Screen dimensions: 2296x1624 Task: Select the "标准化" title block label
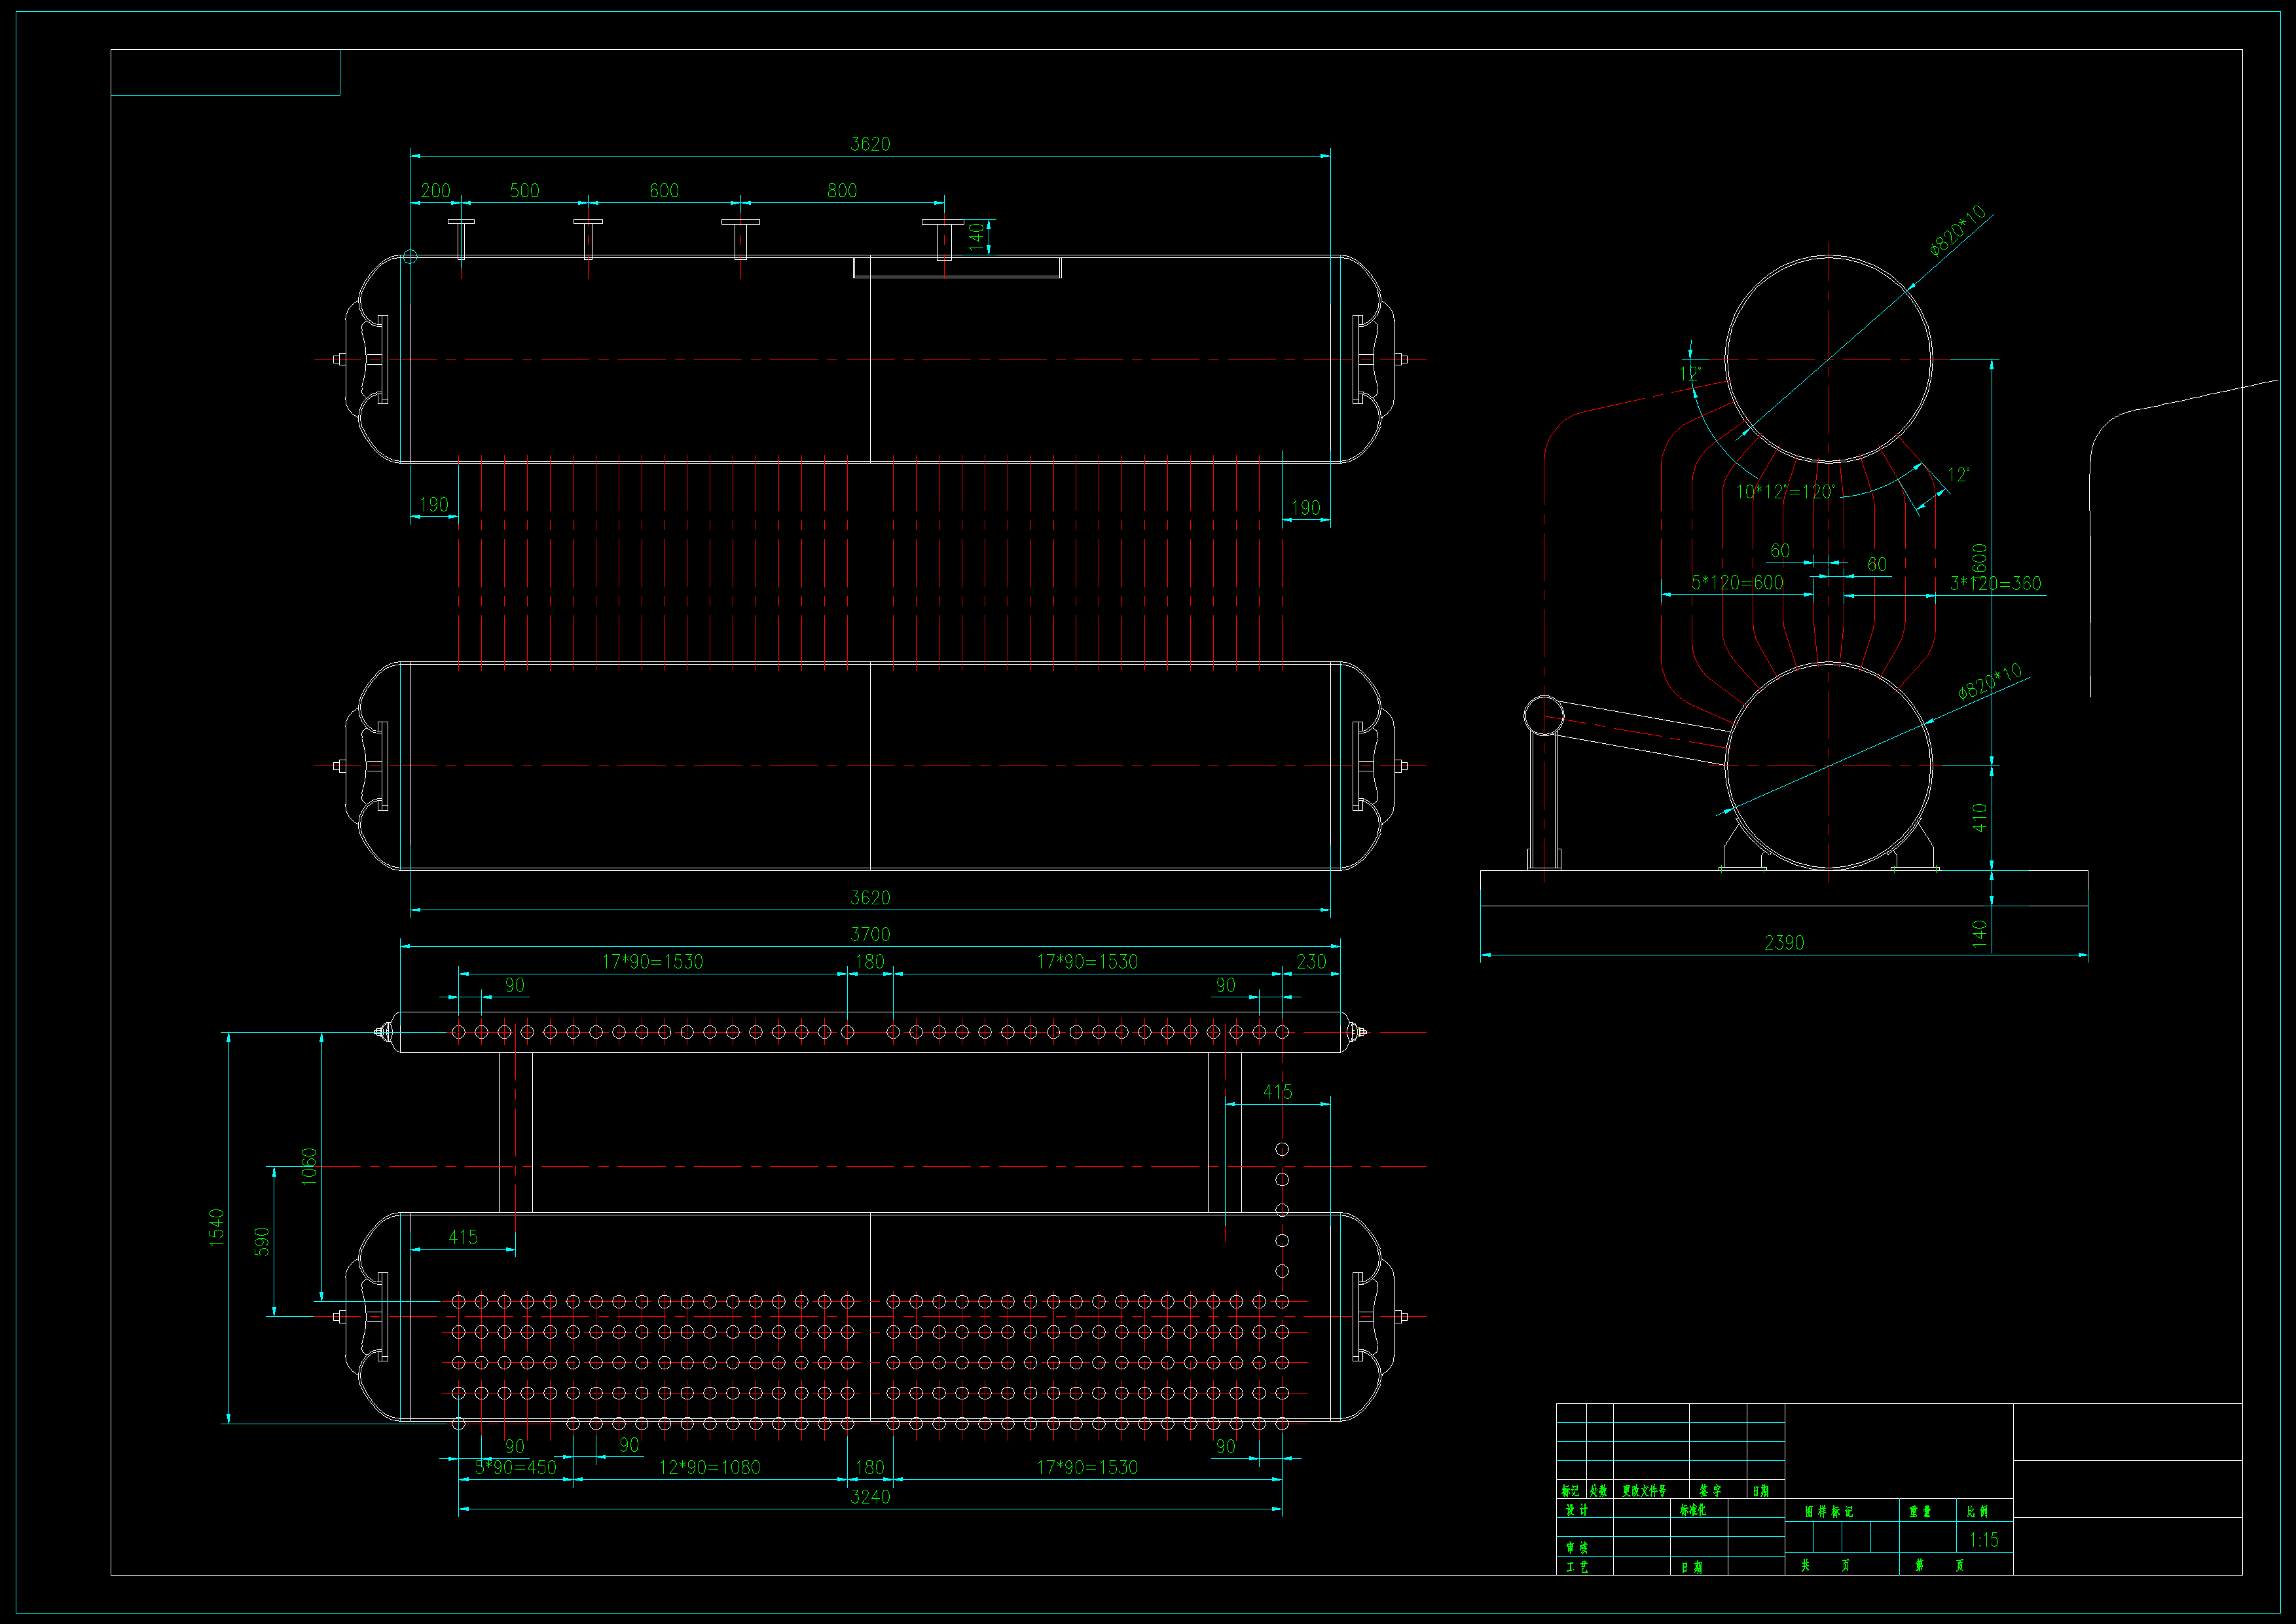point(1693,1509)
